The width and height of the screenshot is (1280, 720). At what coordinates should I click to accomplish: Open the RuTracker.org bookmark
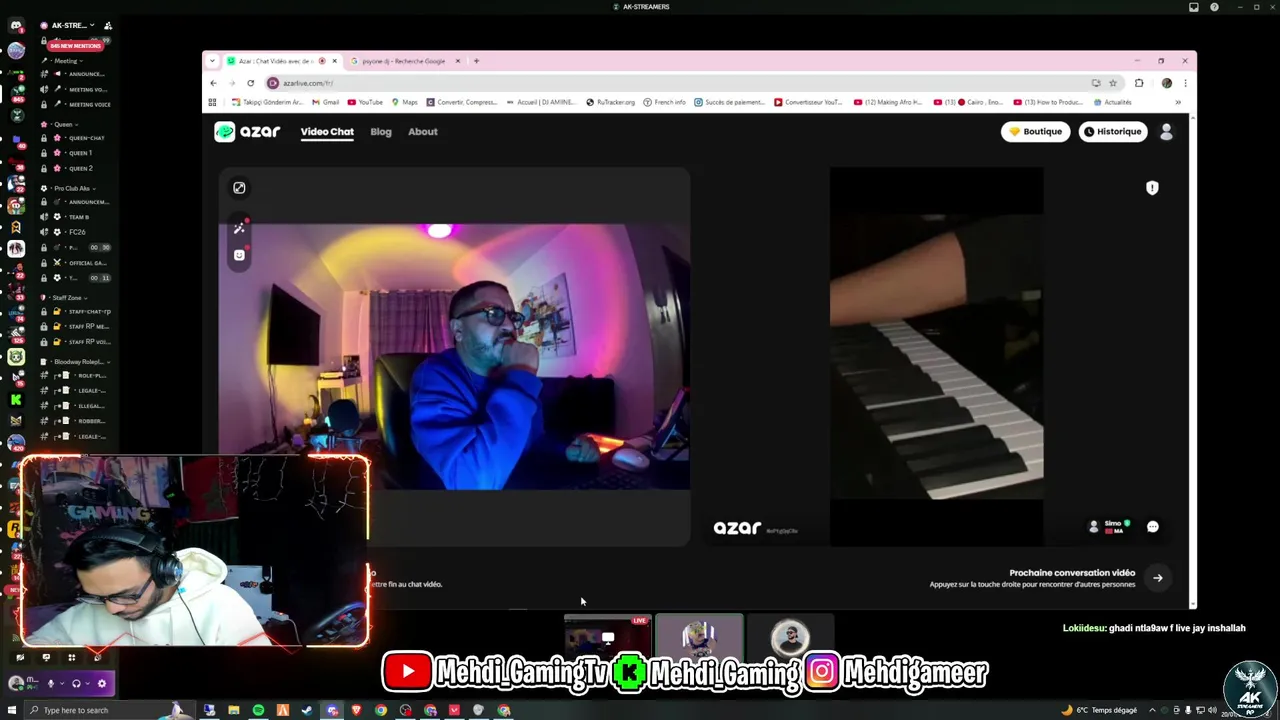tap(610, 102)
